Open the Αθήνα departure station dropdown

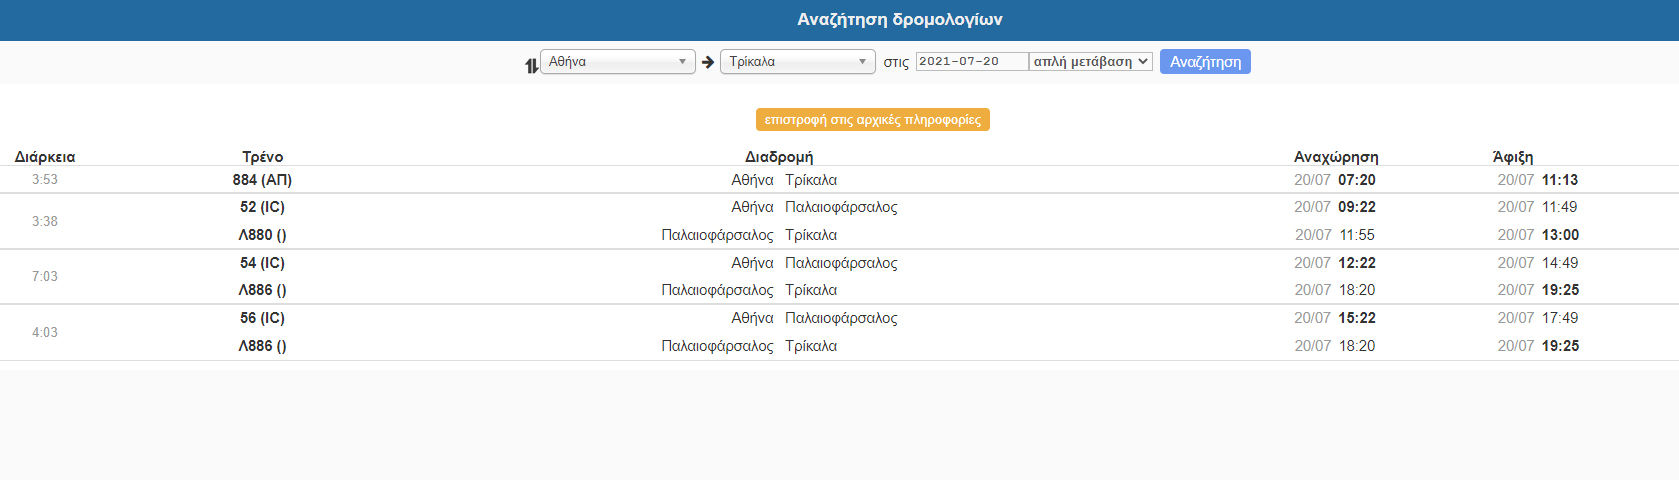coord(617,62)
